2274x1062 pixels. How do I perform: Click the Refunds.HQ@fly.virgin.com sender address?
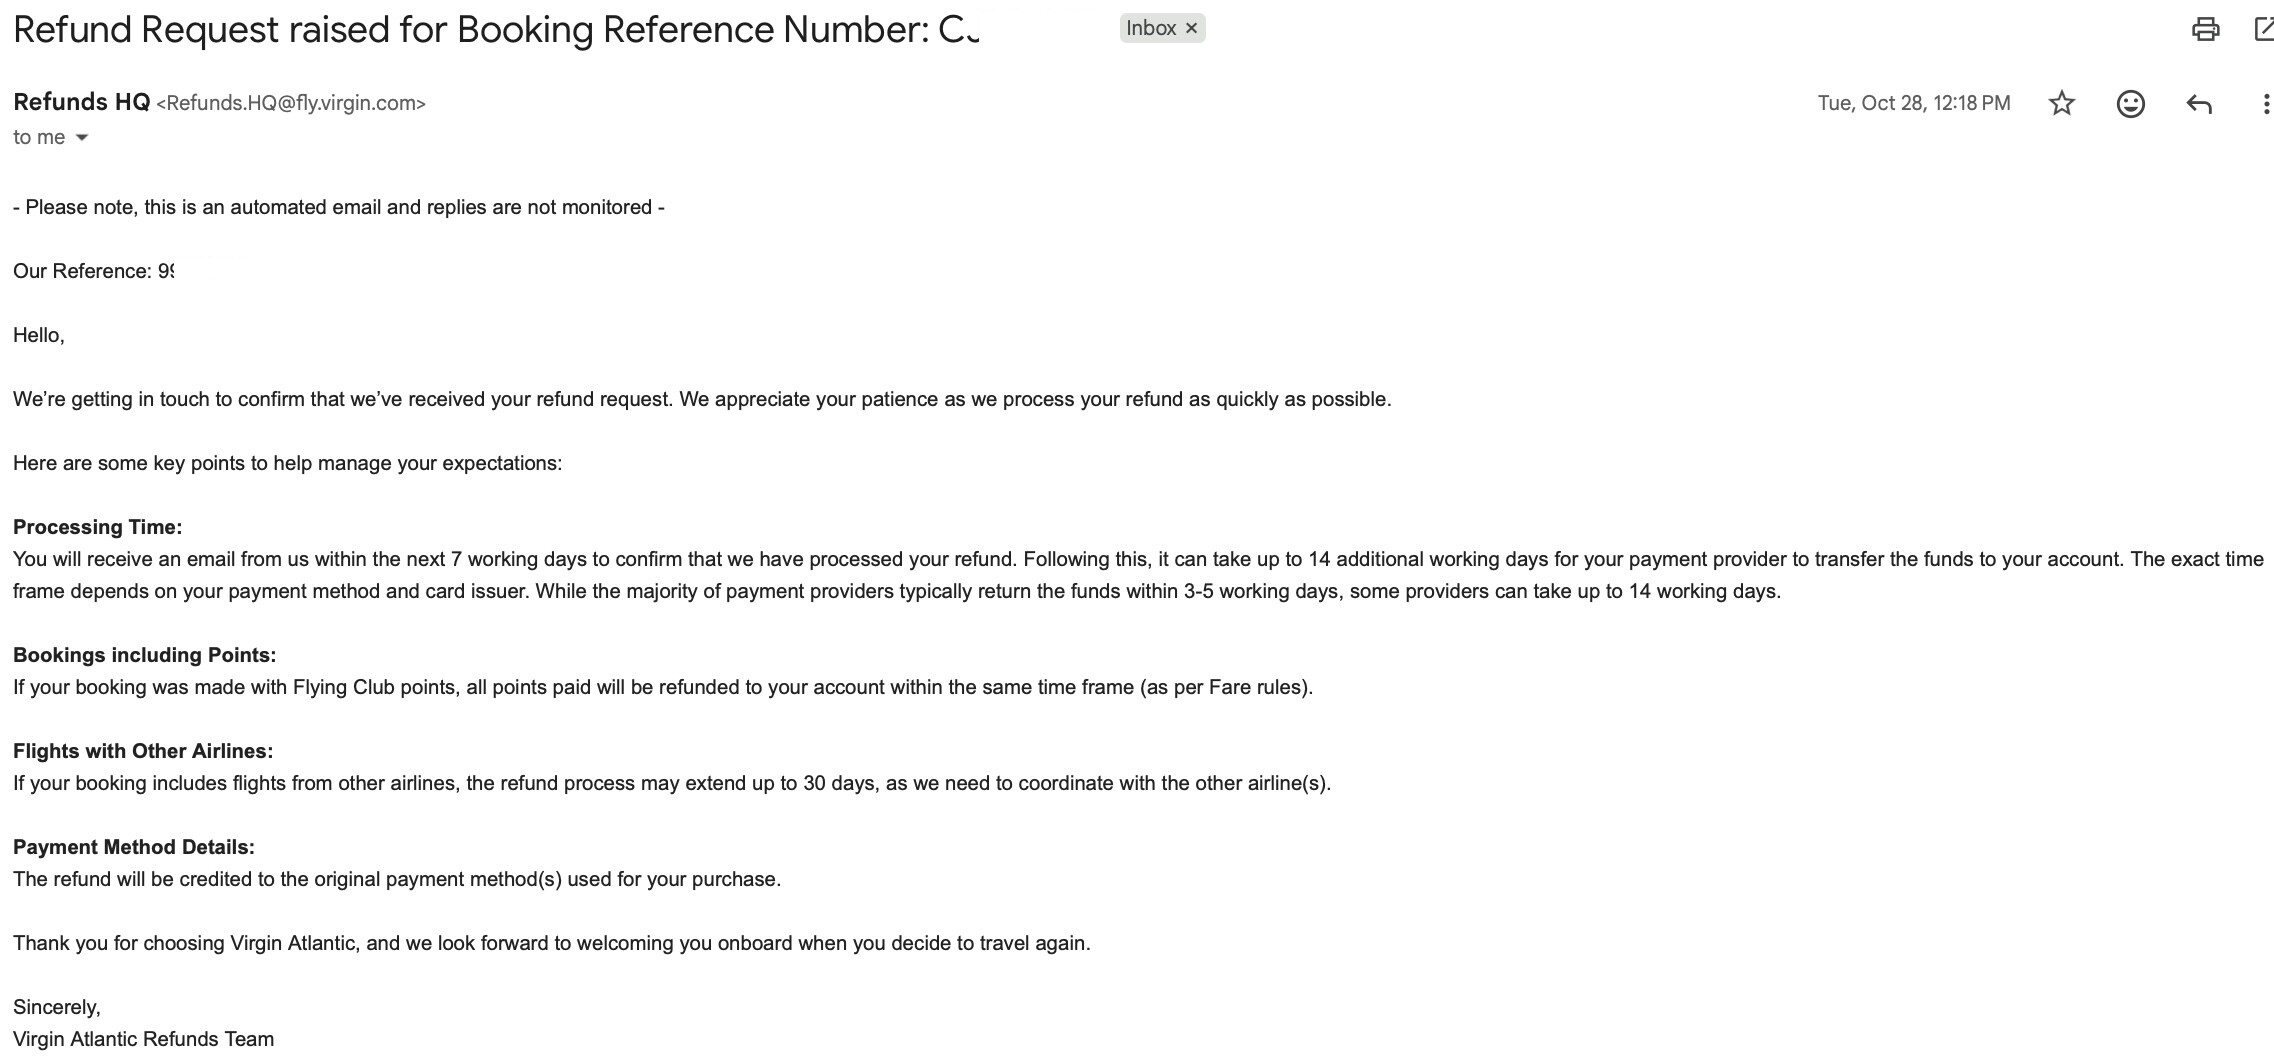291,103
